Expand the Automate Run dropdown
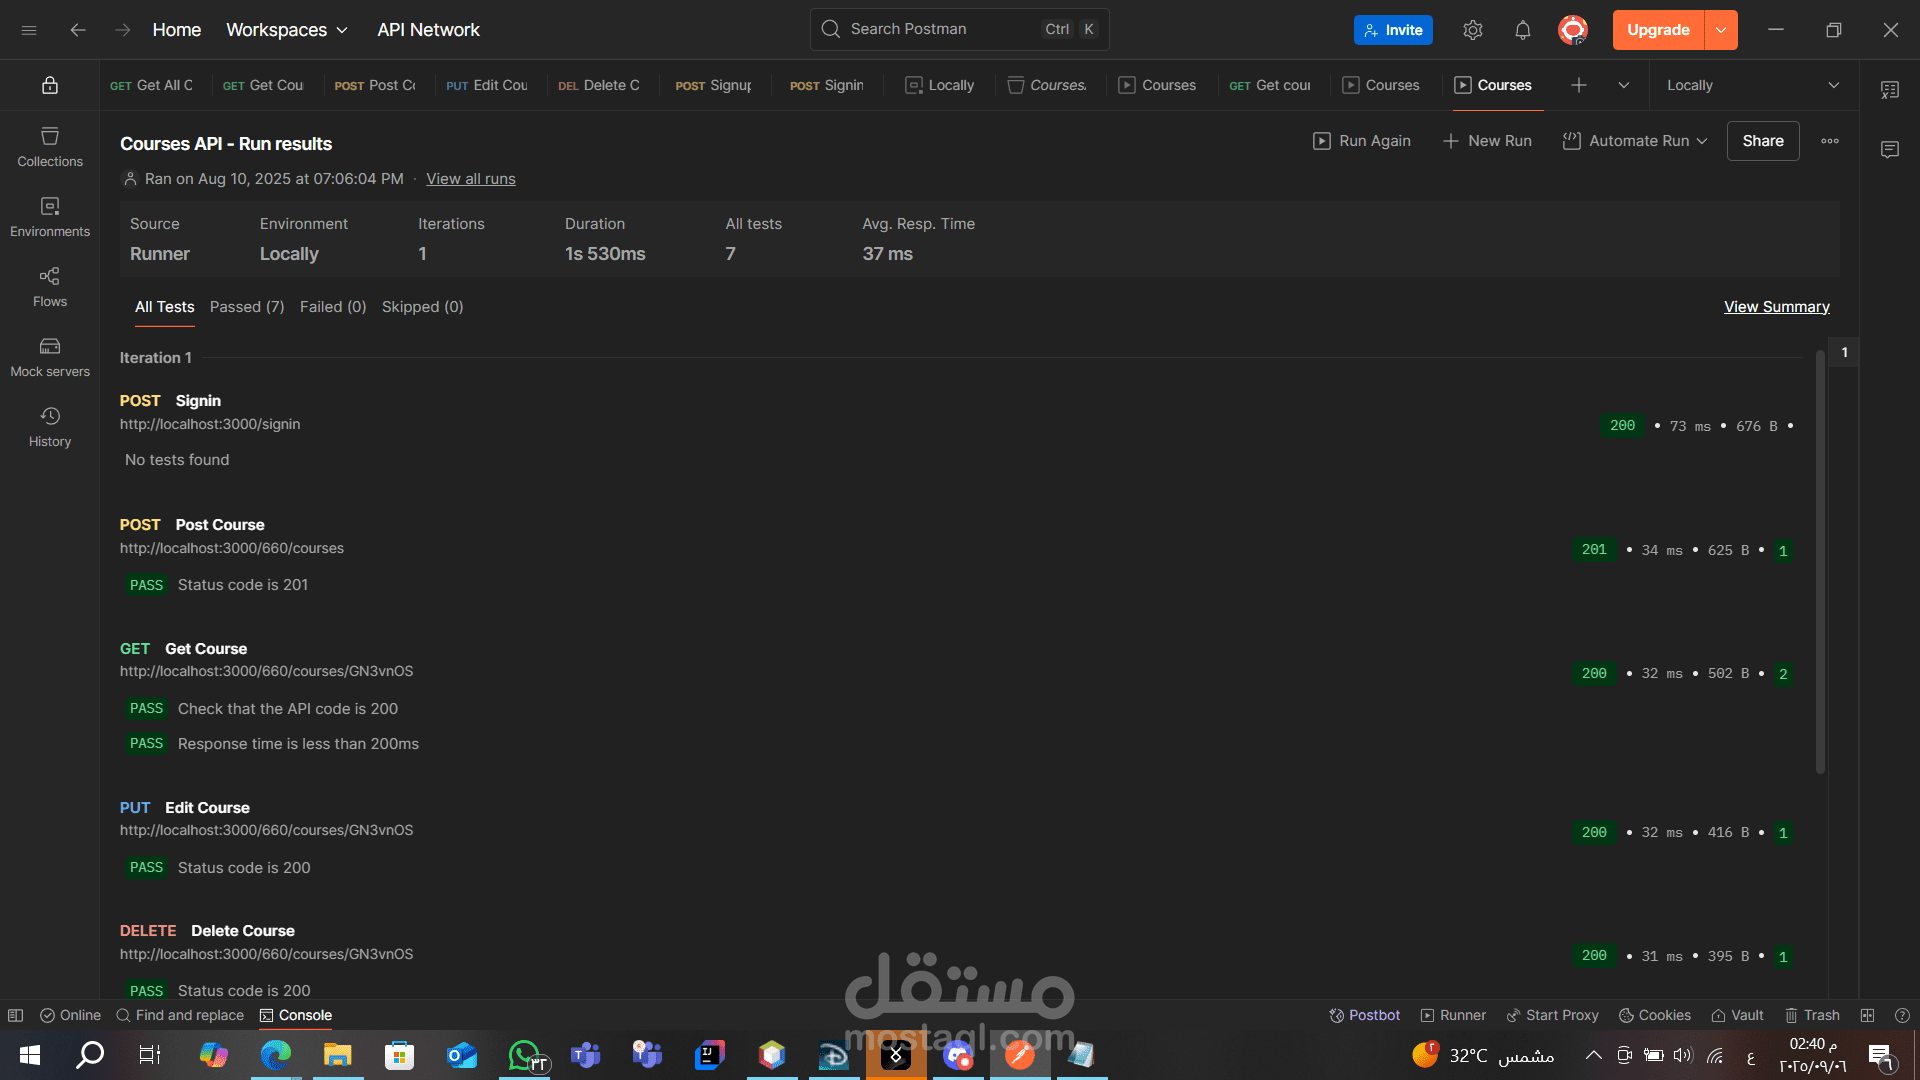 click(1635, 141)
